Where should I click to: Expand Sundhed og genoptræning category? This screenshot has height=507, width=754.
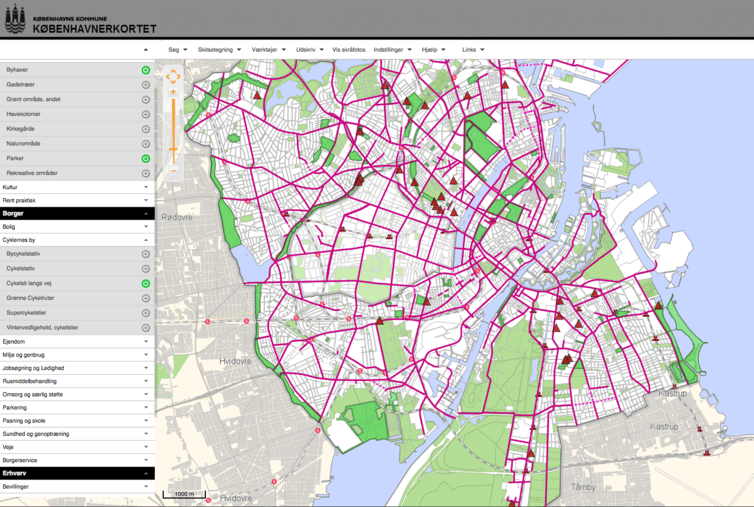[x=77, y=434]
